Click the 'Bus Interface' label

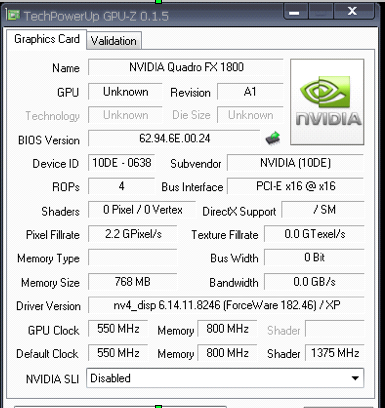pyautogui.click(x=192, y=187)
